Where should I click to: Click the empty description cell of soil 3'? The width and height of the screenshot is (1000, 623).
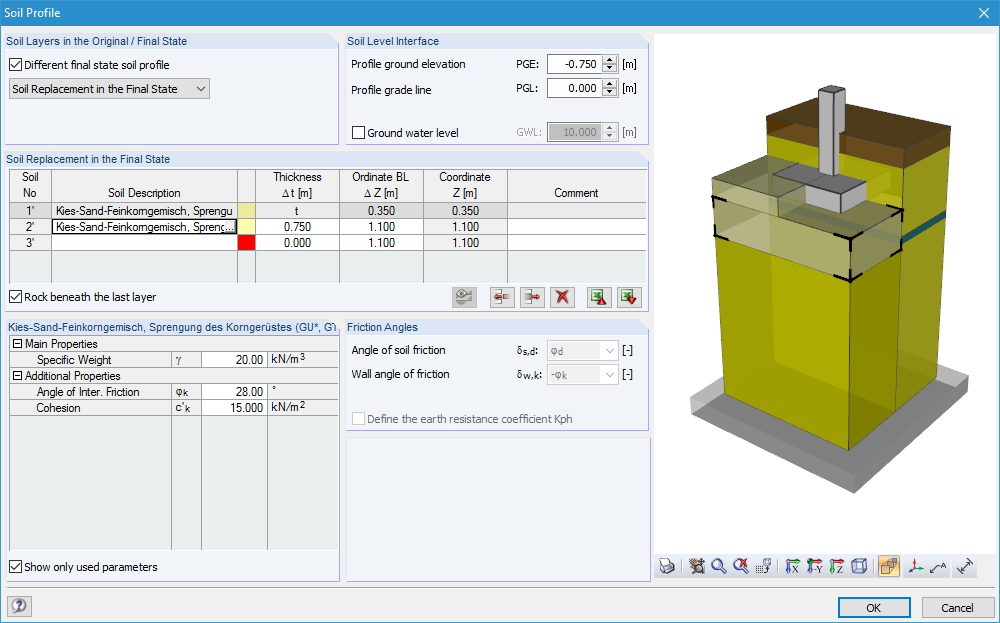[144, 242]
